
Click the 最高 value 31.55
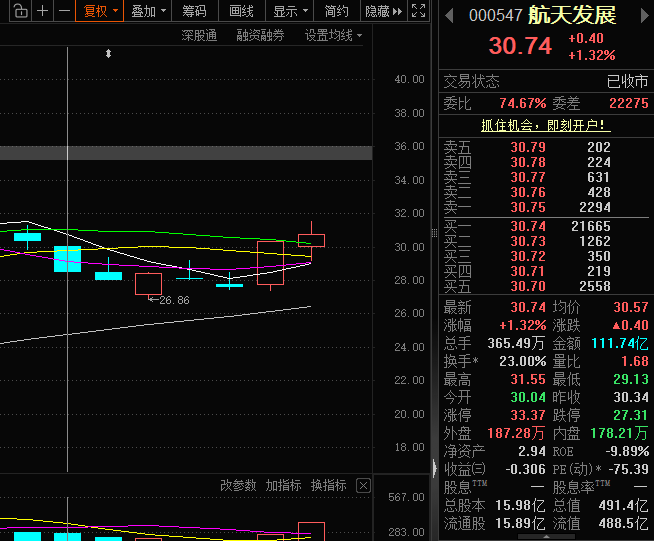click(528, 380)
